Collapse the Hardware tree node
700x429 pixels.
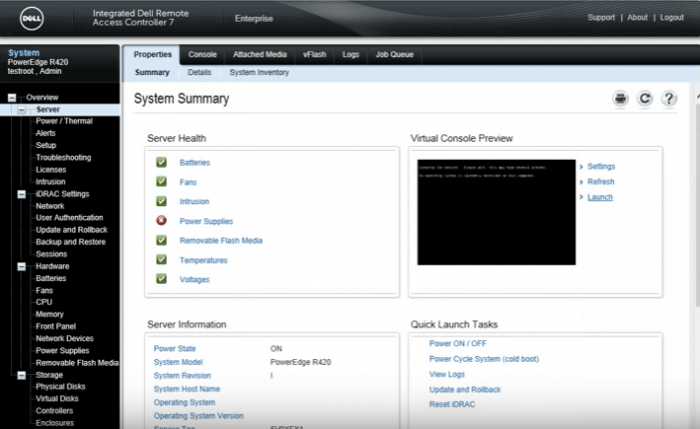(21, 267)
